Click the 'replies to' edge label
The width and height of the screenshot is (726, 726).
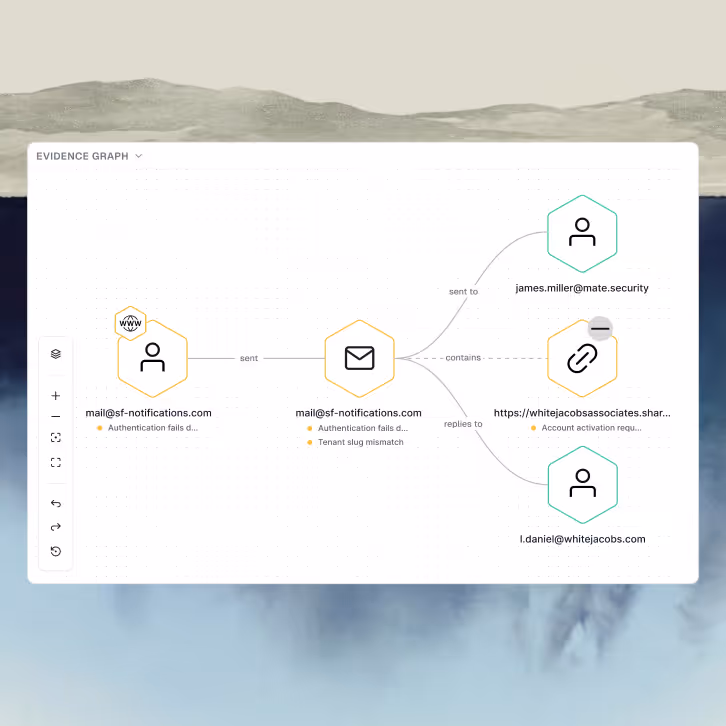(463, 424)
